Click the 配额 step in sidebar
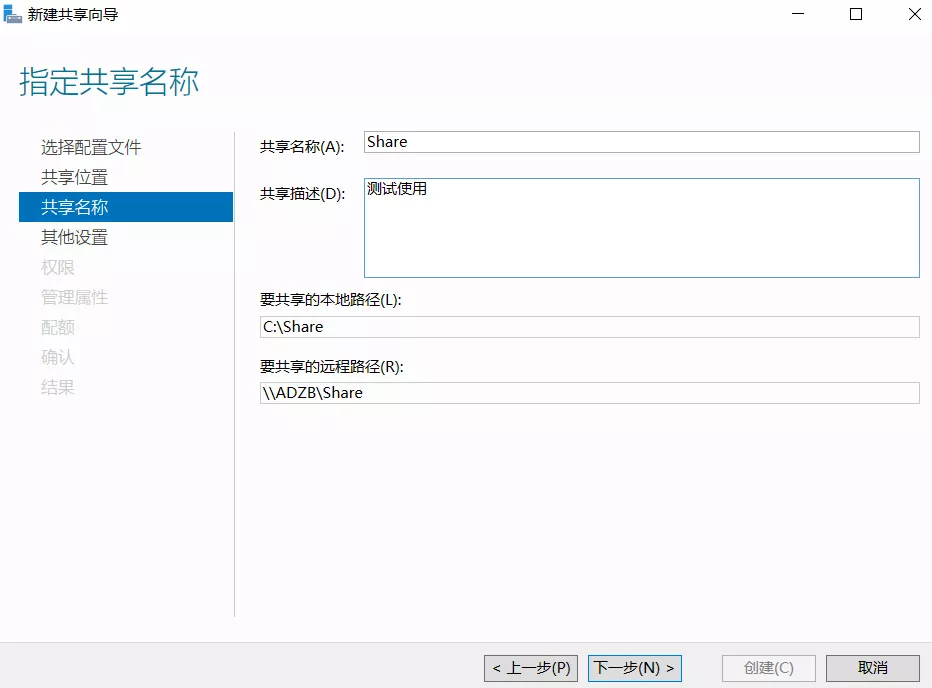 pyautogui.click(x=58, y=327)
